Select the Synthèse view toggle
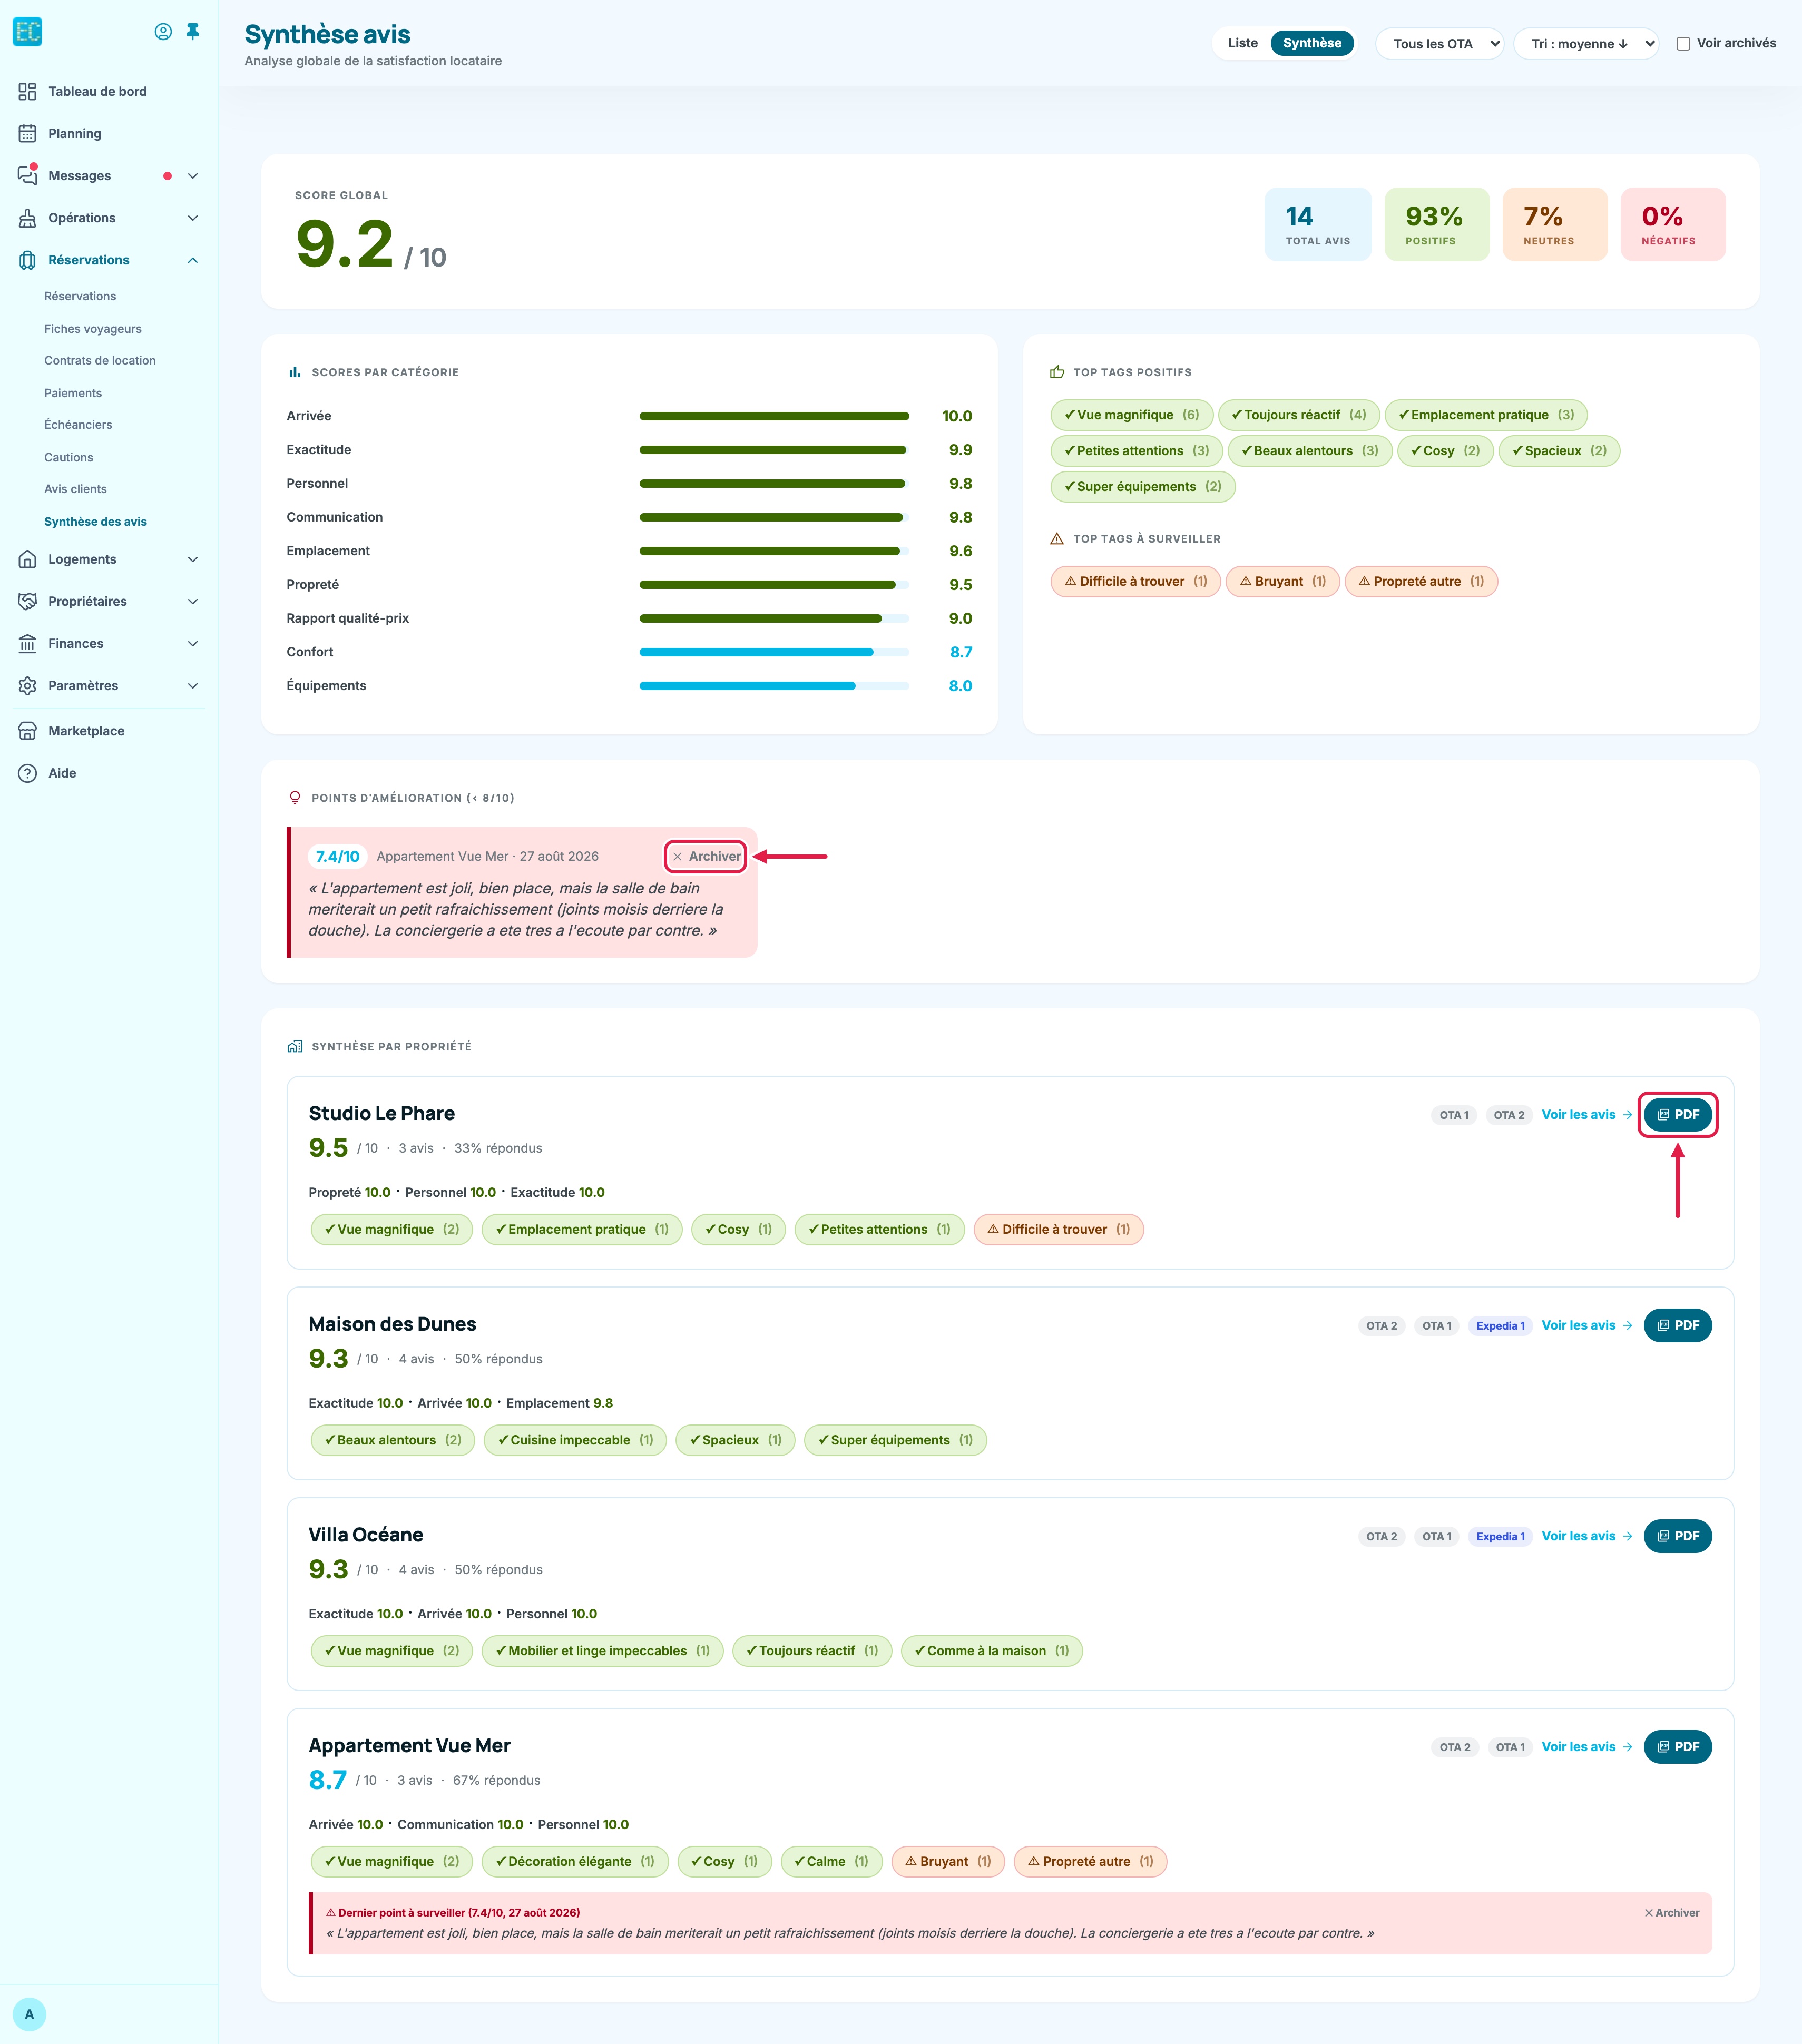Image resolution: width=1802 pixels, height=2044 pixels. [1312, 43]
